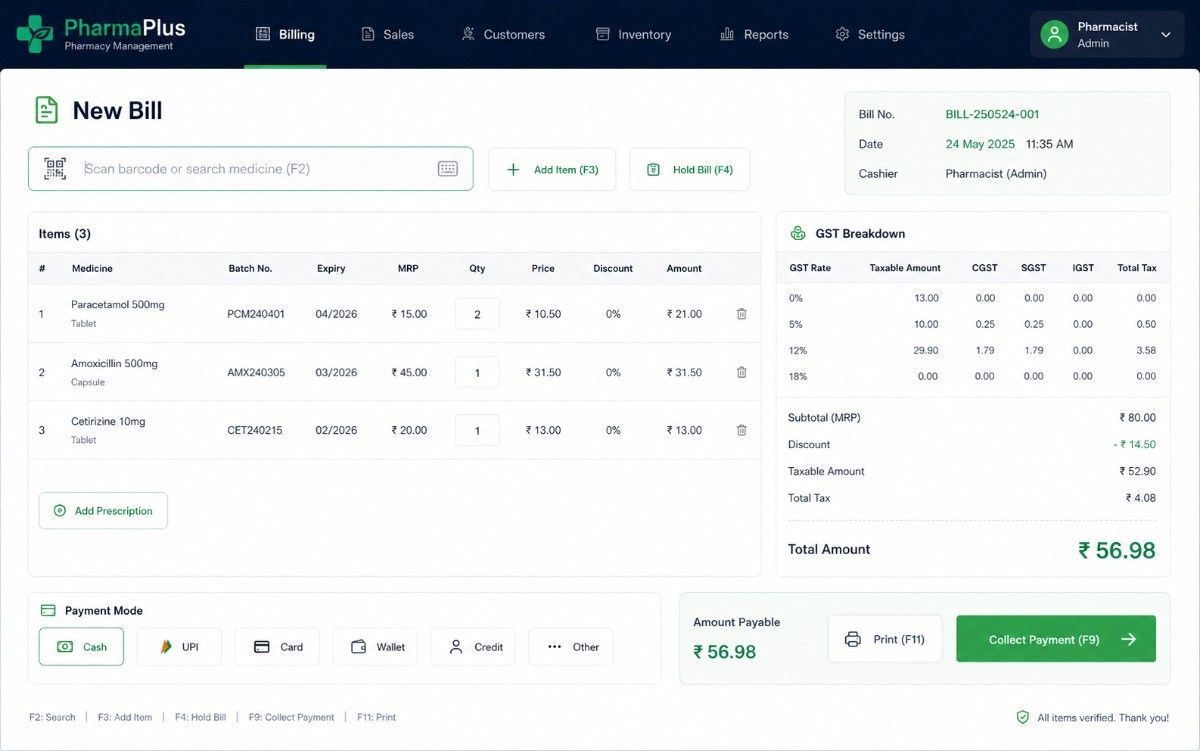This screenshot has width=1200, height=751.
Task: Click the ₹ 45.00 MRP cell
Action: [x=409, y=372]
